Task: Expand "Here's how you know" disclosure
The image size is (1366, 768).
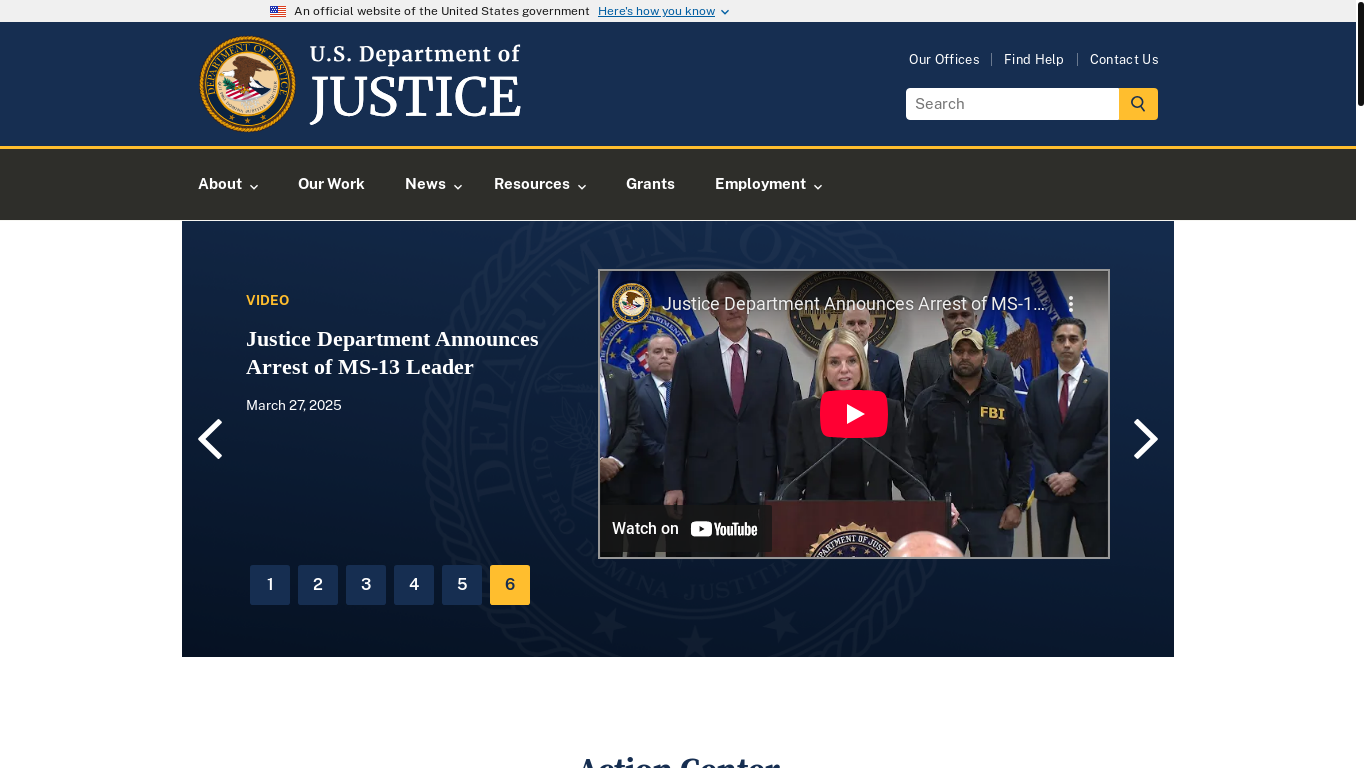Action: 663,11
